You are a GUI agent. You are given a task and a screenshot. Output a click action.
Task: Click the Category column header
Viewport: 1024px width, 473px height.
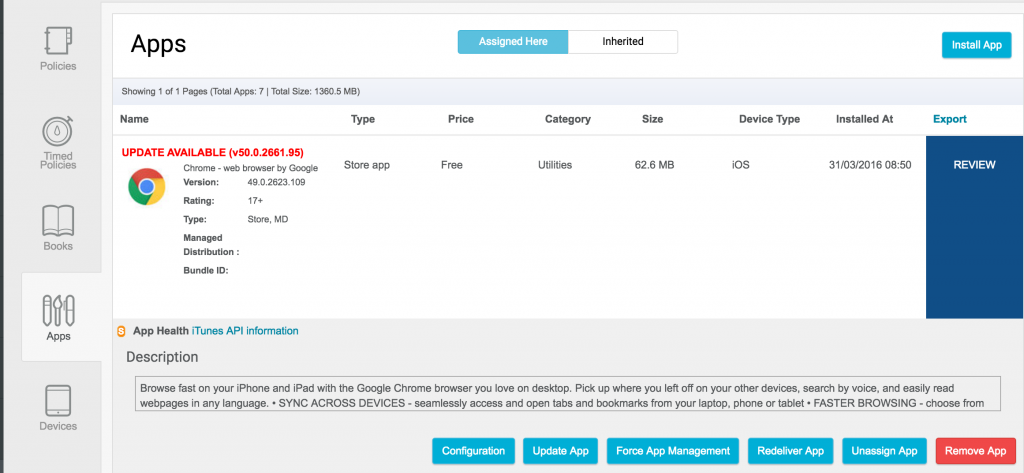pyautogui.click(x=568, y=119)
